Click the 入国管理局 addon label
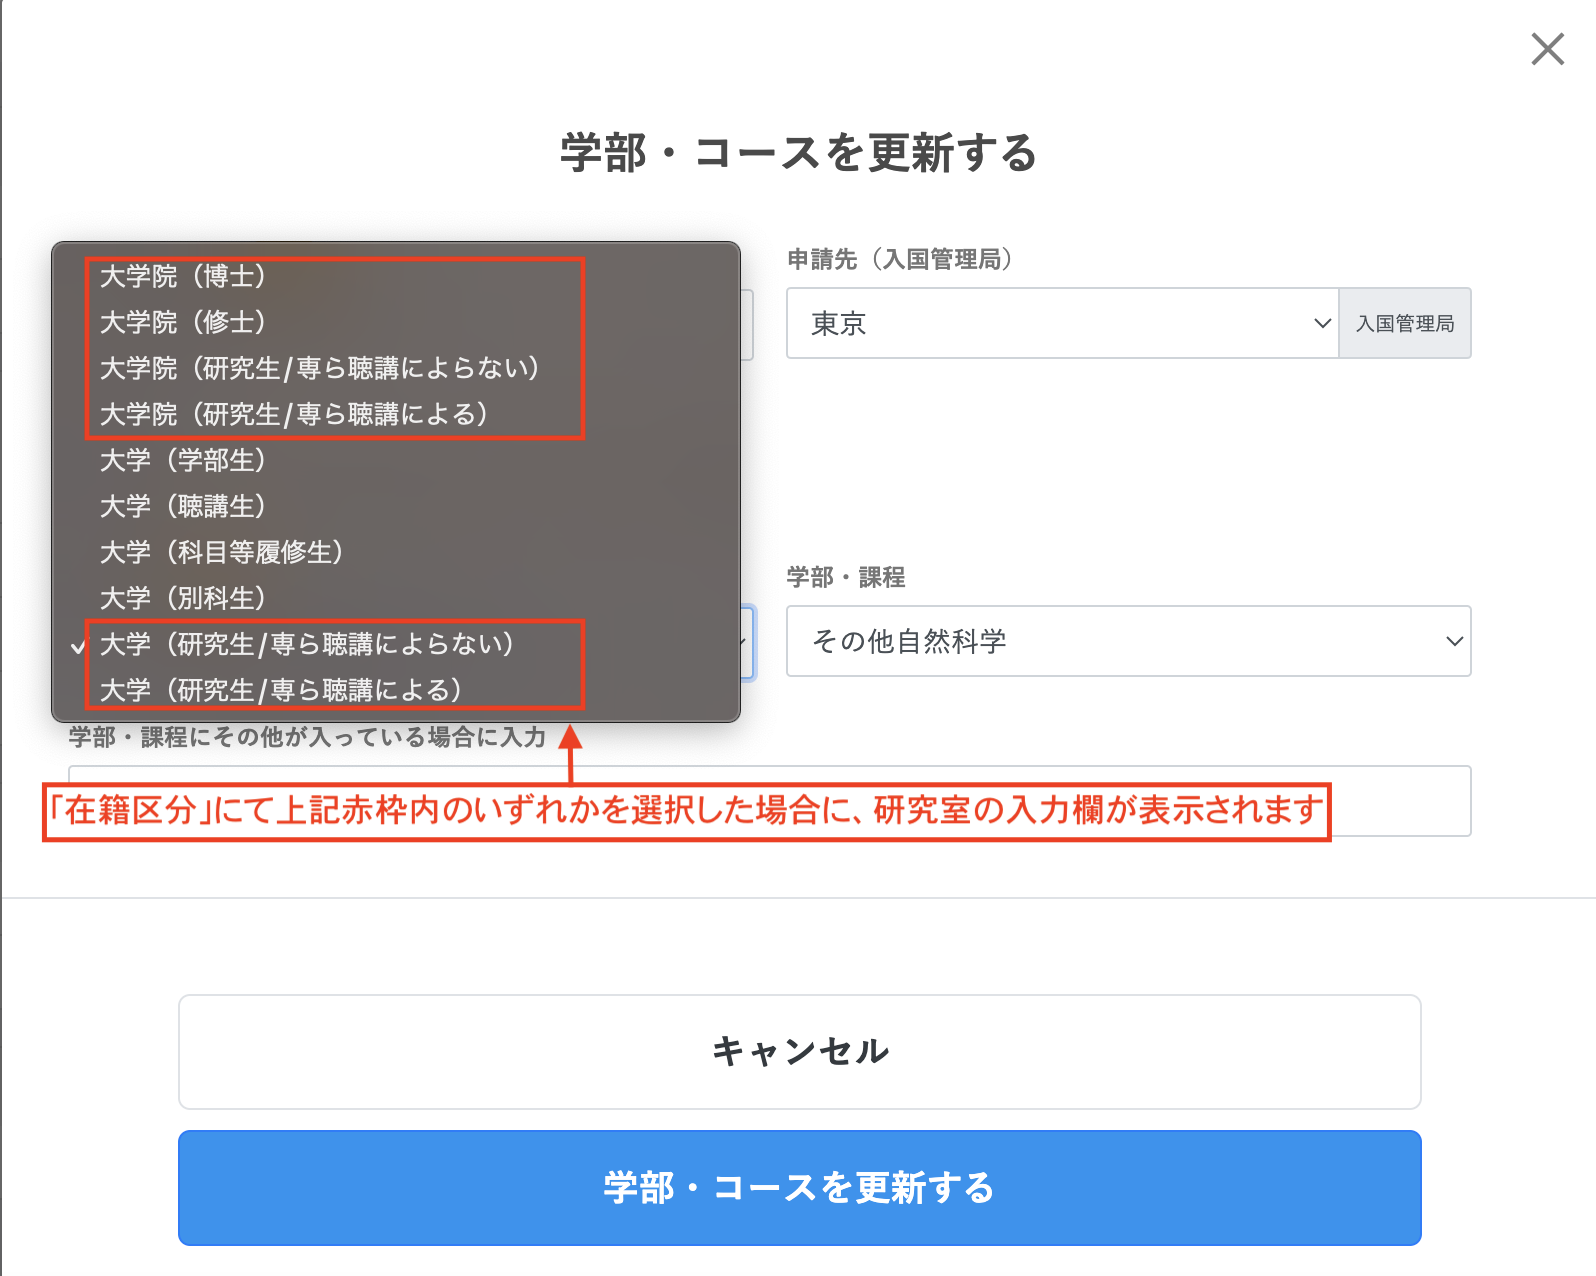1596x1276 pixels. click(1405, 323)
